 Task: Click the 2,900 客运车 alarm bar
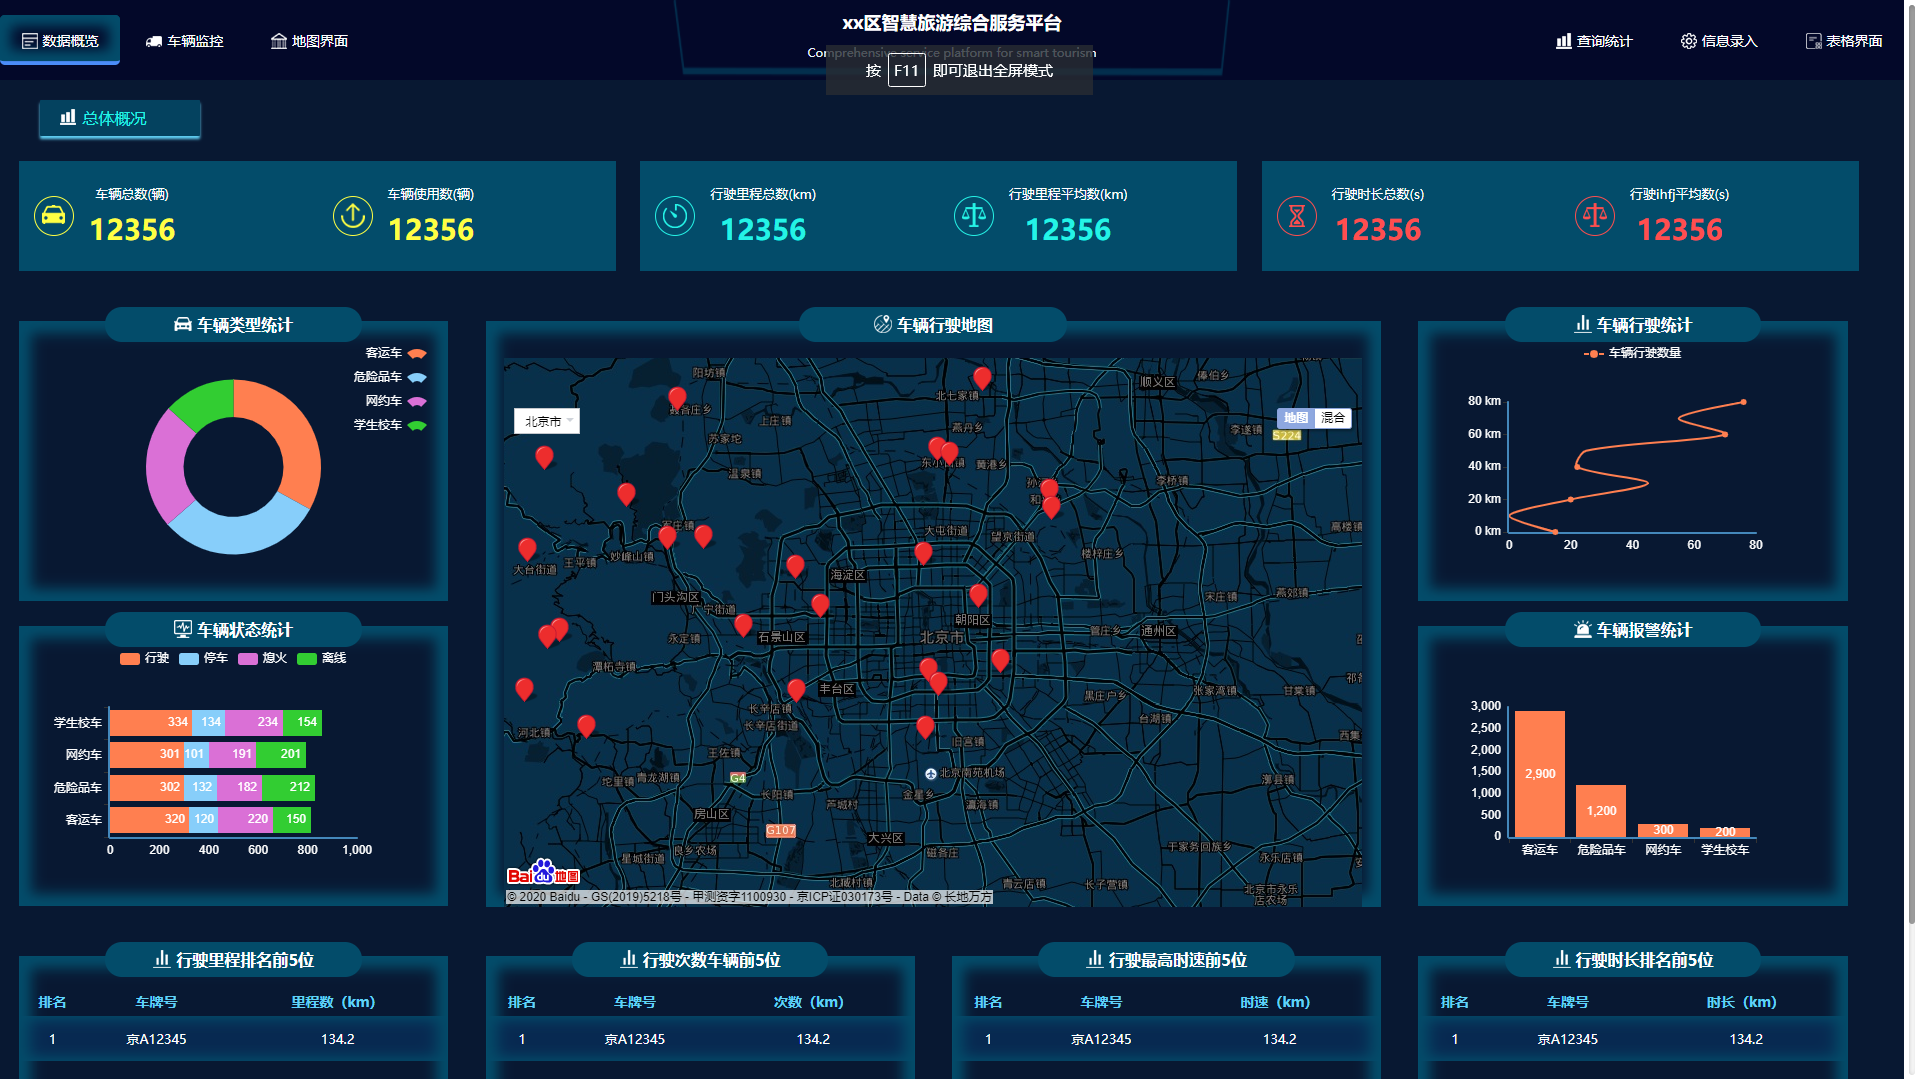click(1540, 774)
